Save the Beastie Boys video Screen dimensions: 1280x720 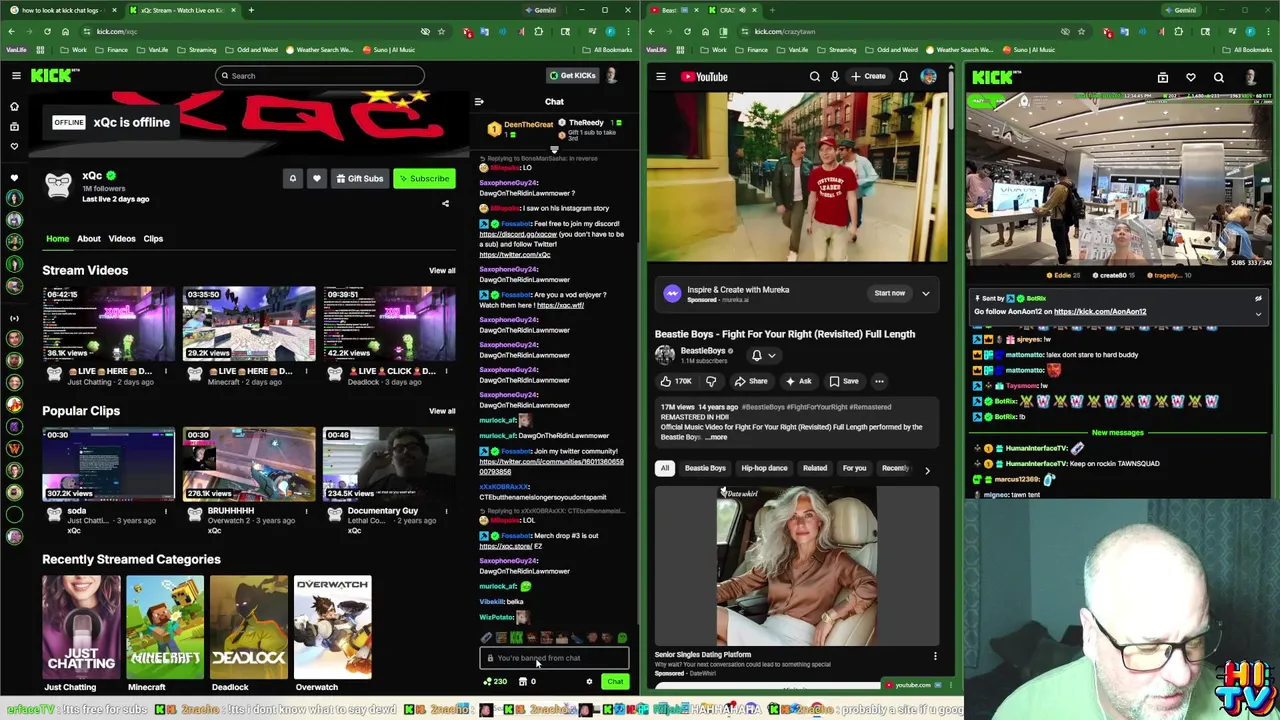(x=843, y=381)
